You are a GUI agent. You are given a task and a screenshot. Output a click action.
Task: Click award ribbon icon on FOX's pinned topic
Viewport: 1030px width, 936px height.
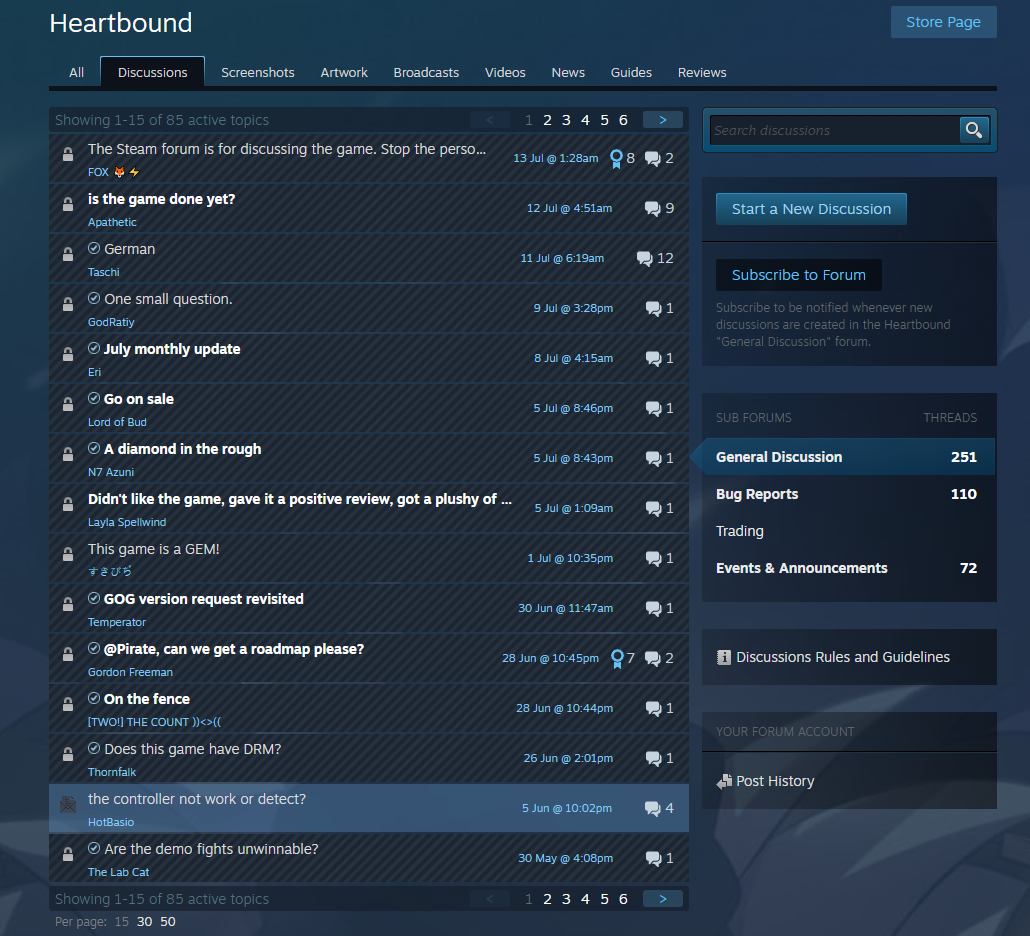tap(616, 158)
